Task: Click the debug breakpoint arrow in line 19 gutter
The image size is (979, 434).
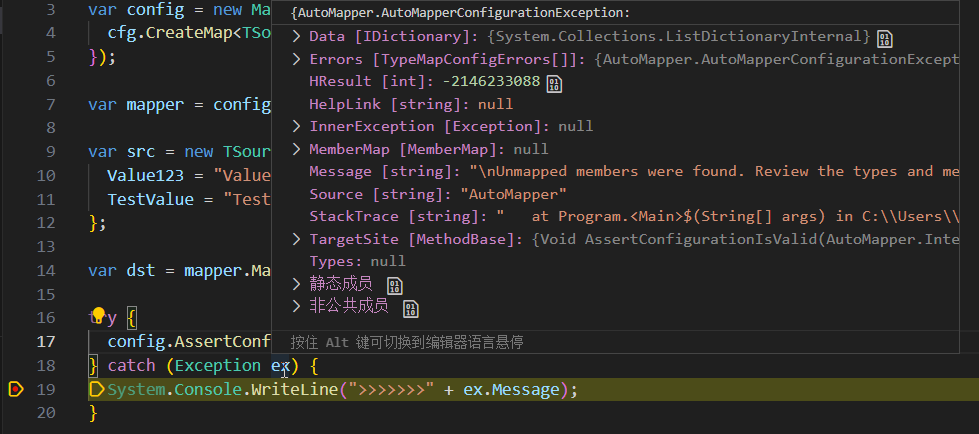Action: [15, 389]
